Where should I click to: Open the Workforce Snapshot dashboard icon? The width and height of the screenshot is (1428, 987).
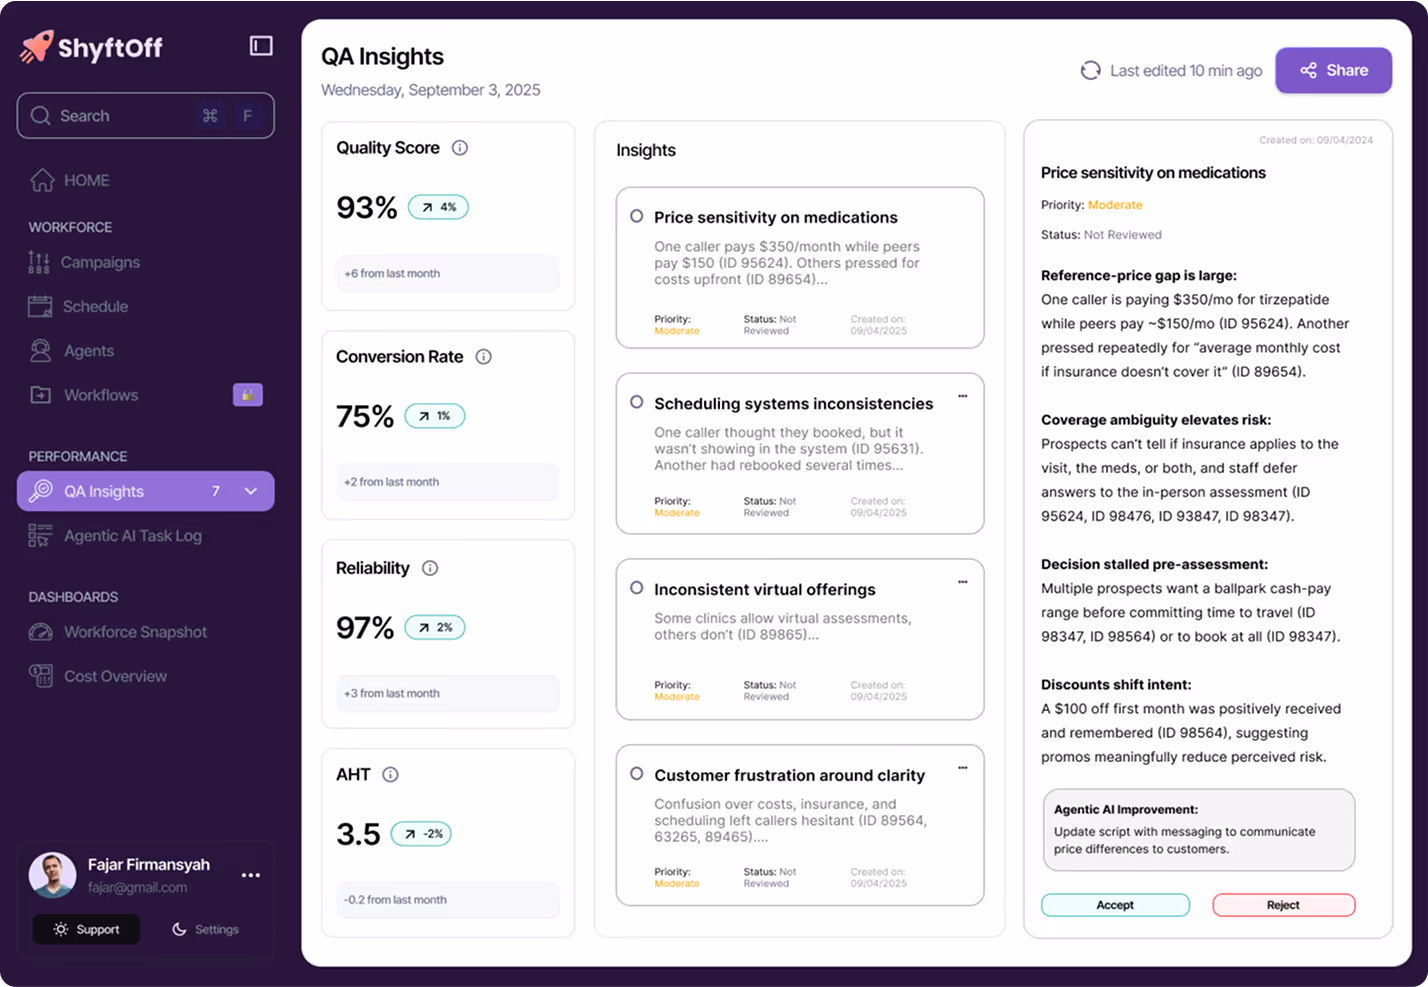41,632
